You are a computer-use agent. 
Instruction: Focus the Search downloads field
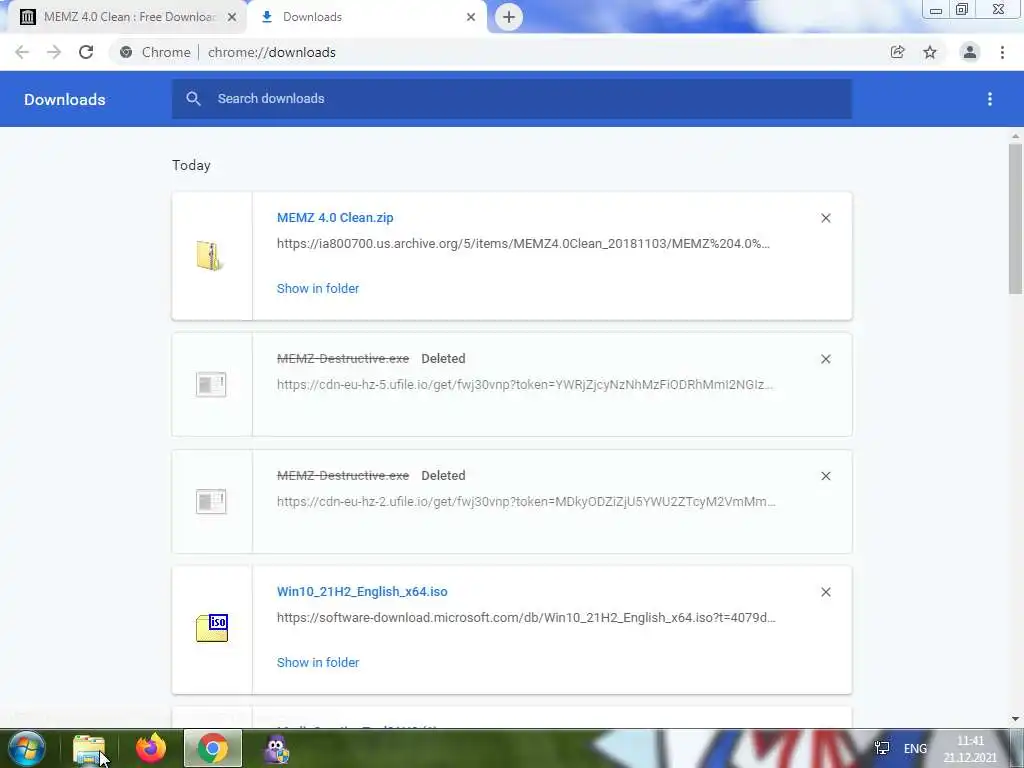coord(512,99)
